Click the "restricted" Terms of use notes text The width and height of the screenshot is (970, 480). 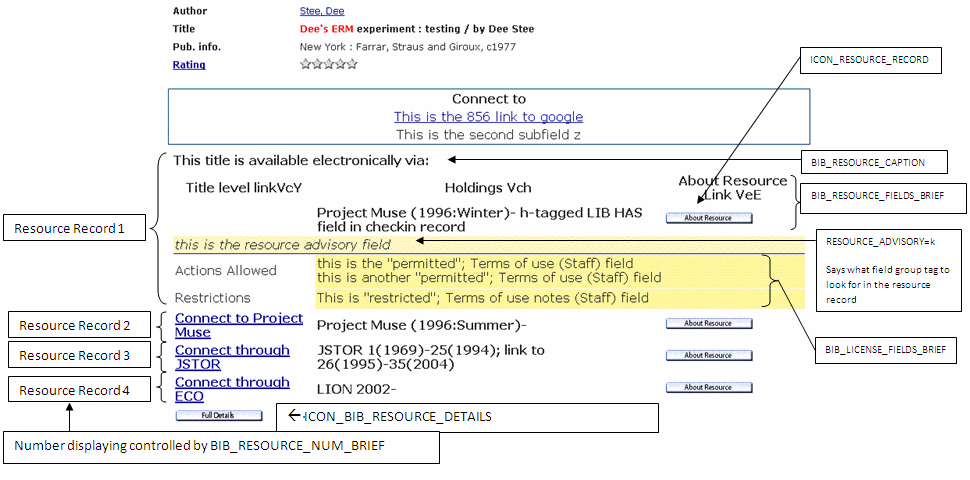pos(483,298)
